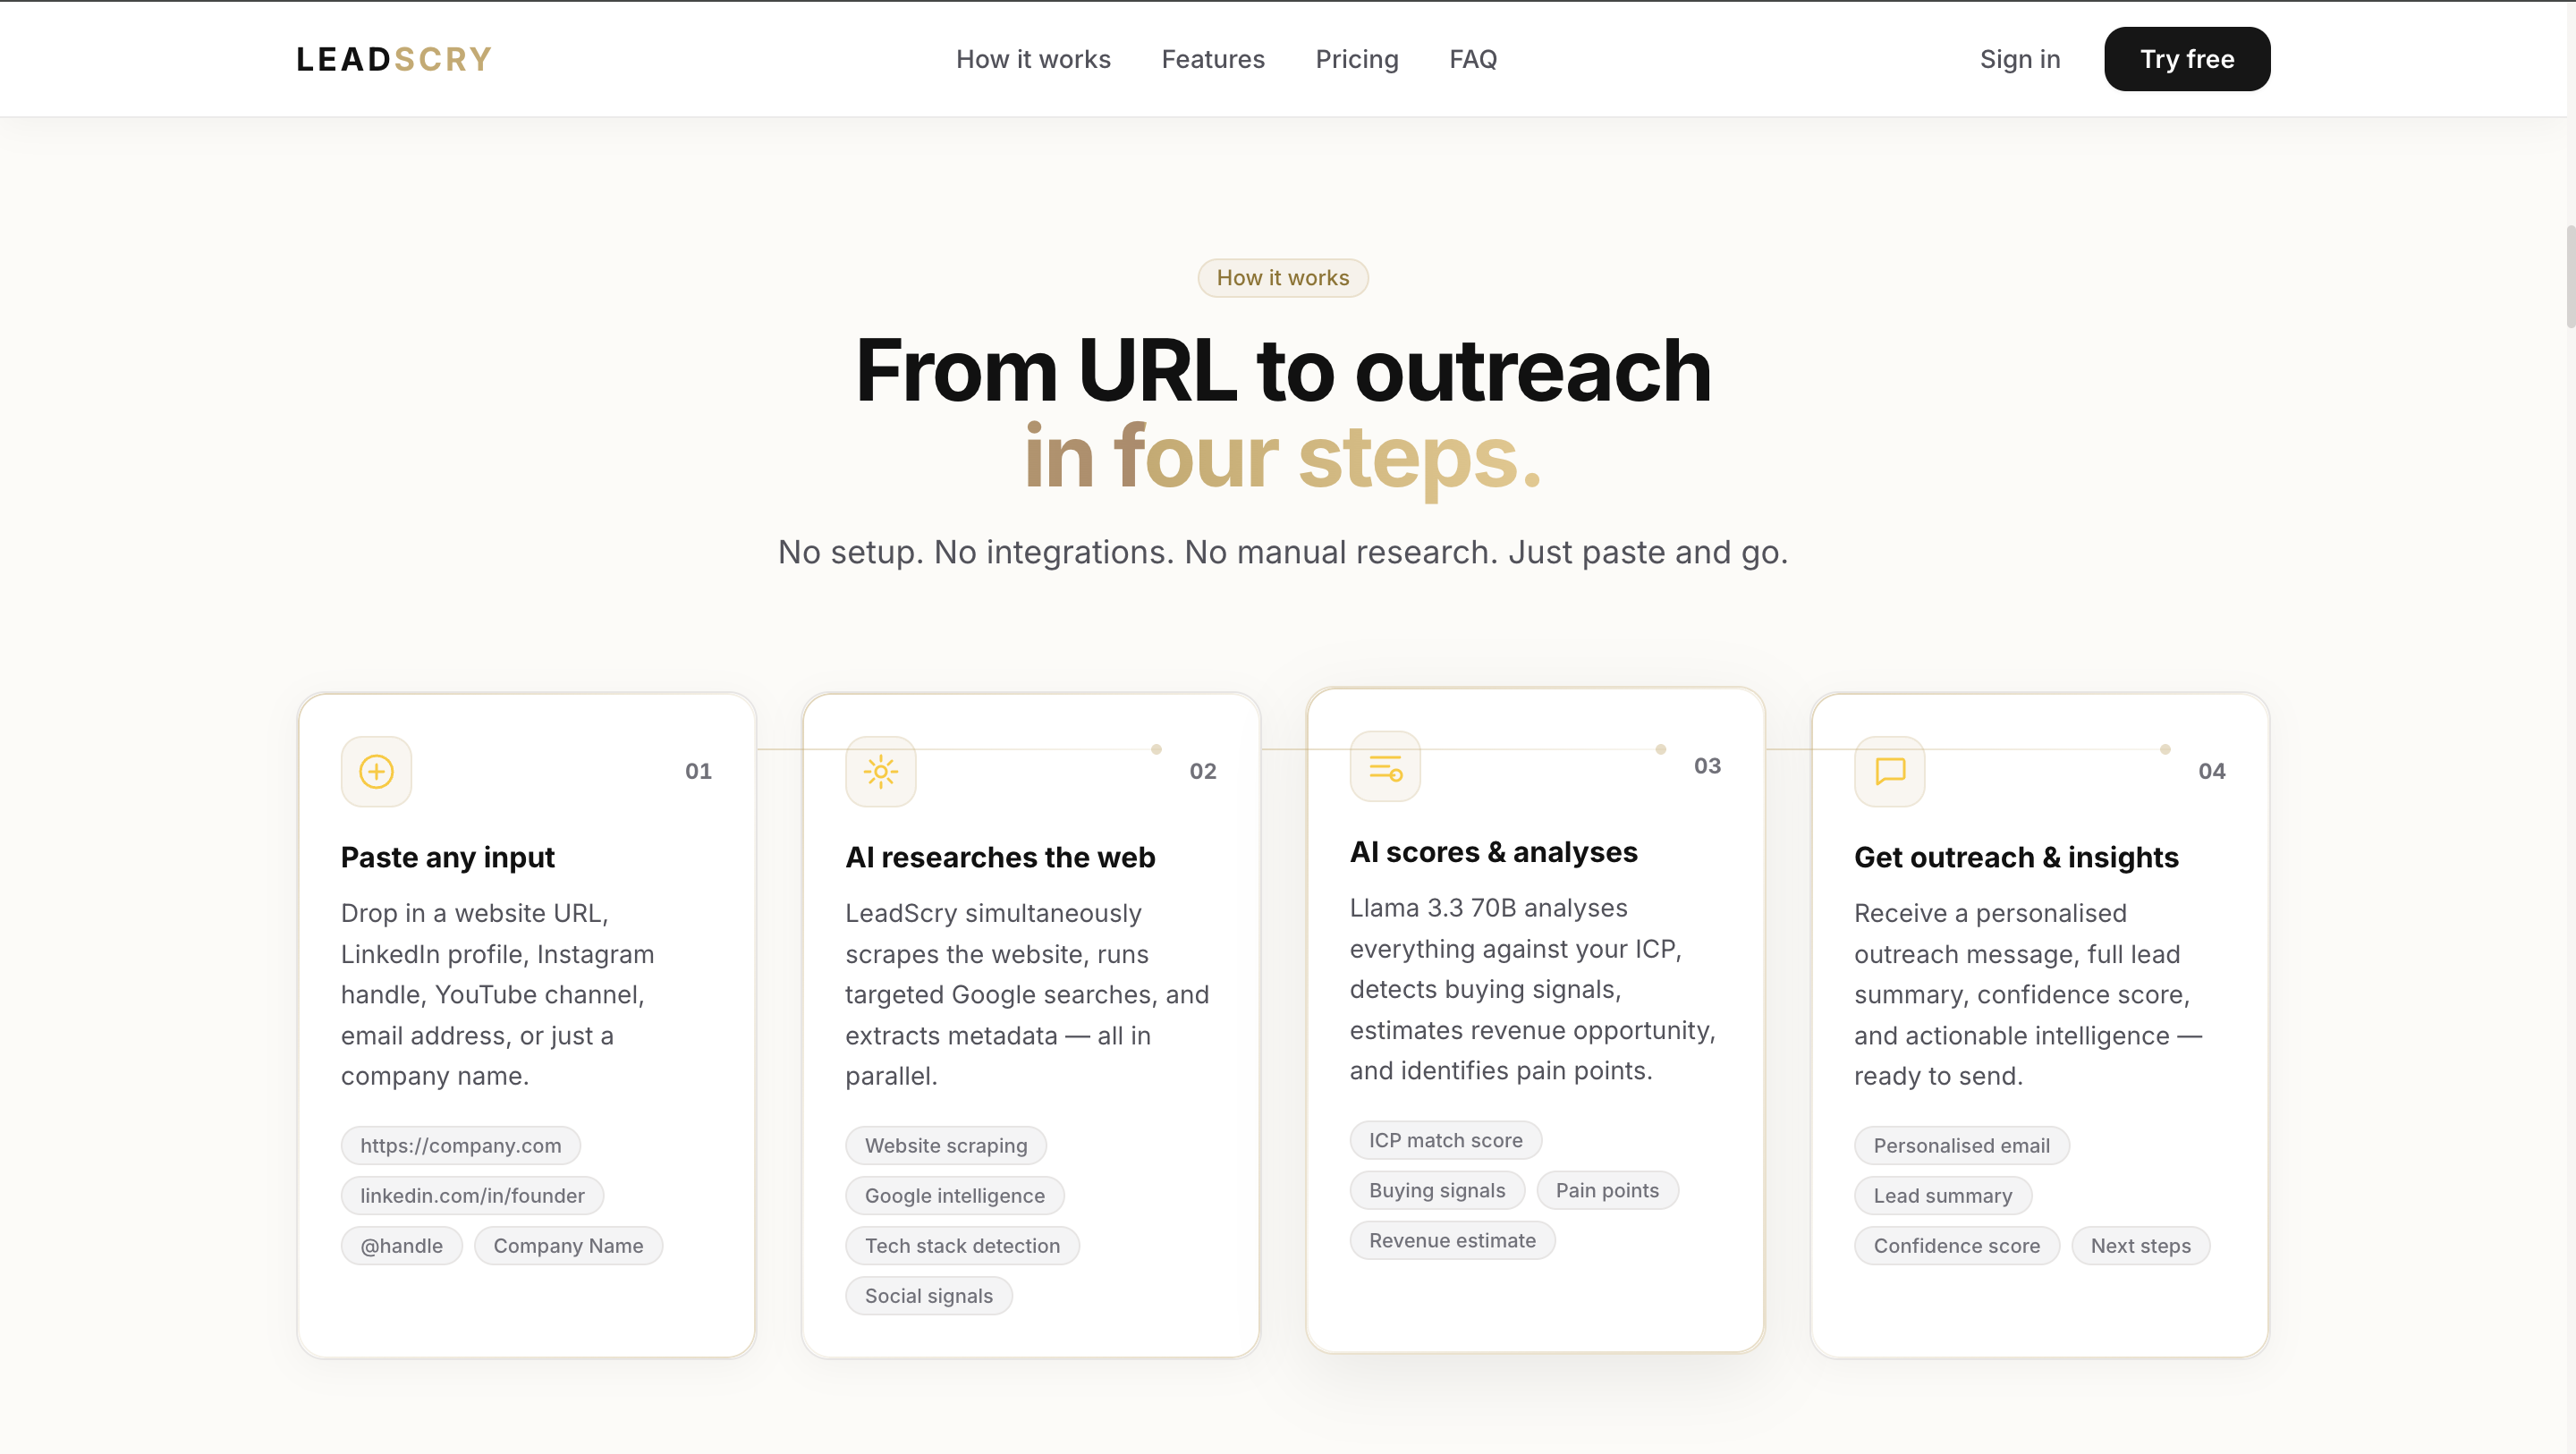Viewport: 2576px width, 1454px height.
Task: Click step number 04 label
Action: (x=2212, y=771)
